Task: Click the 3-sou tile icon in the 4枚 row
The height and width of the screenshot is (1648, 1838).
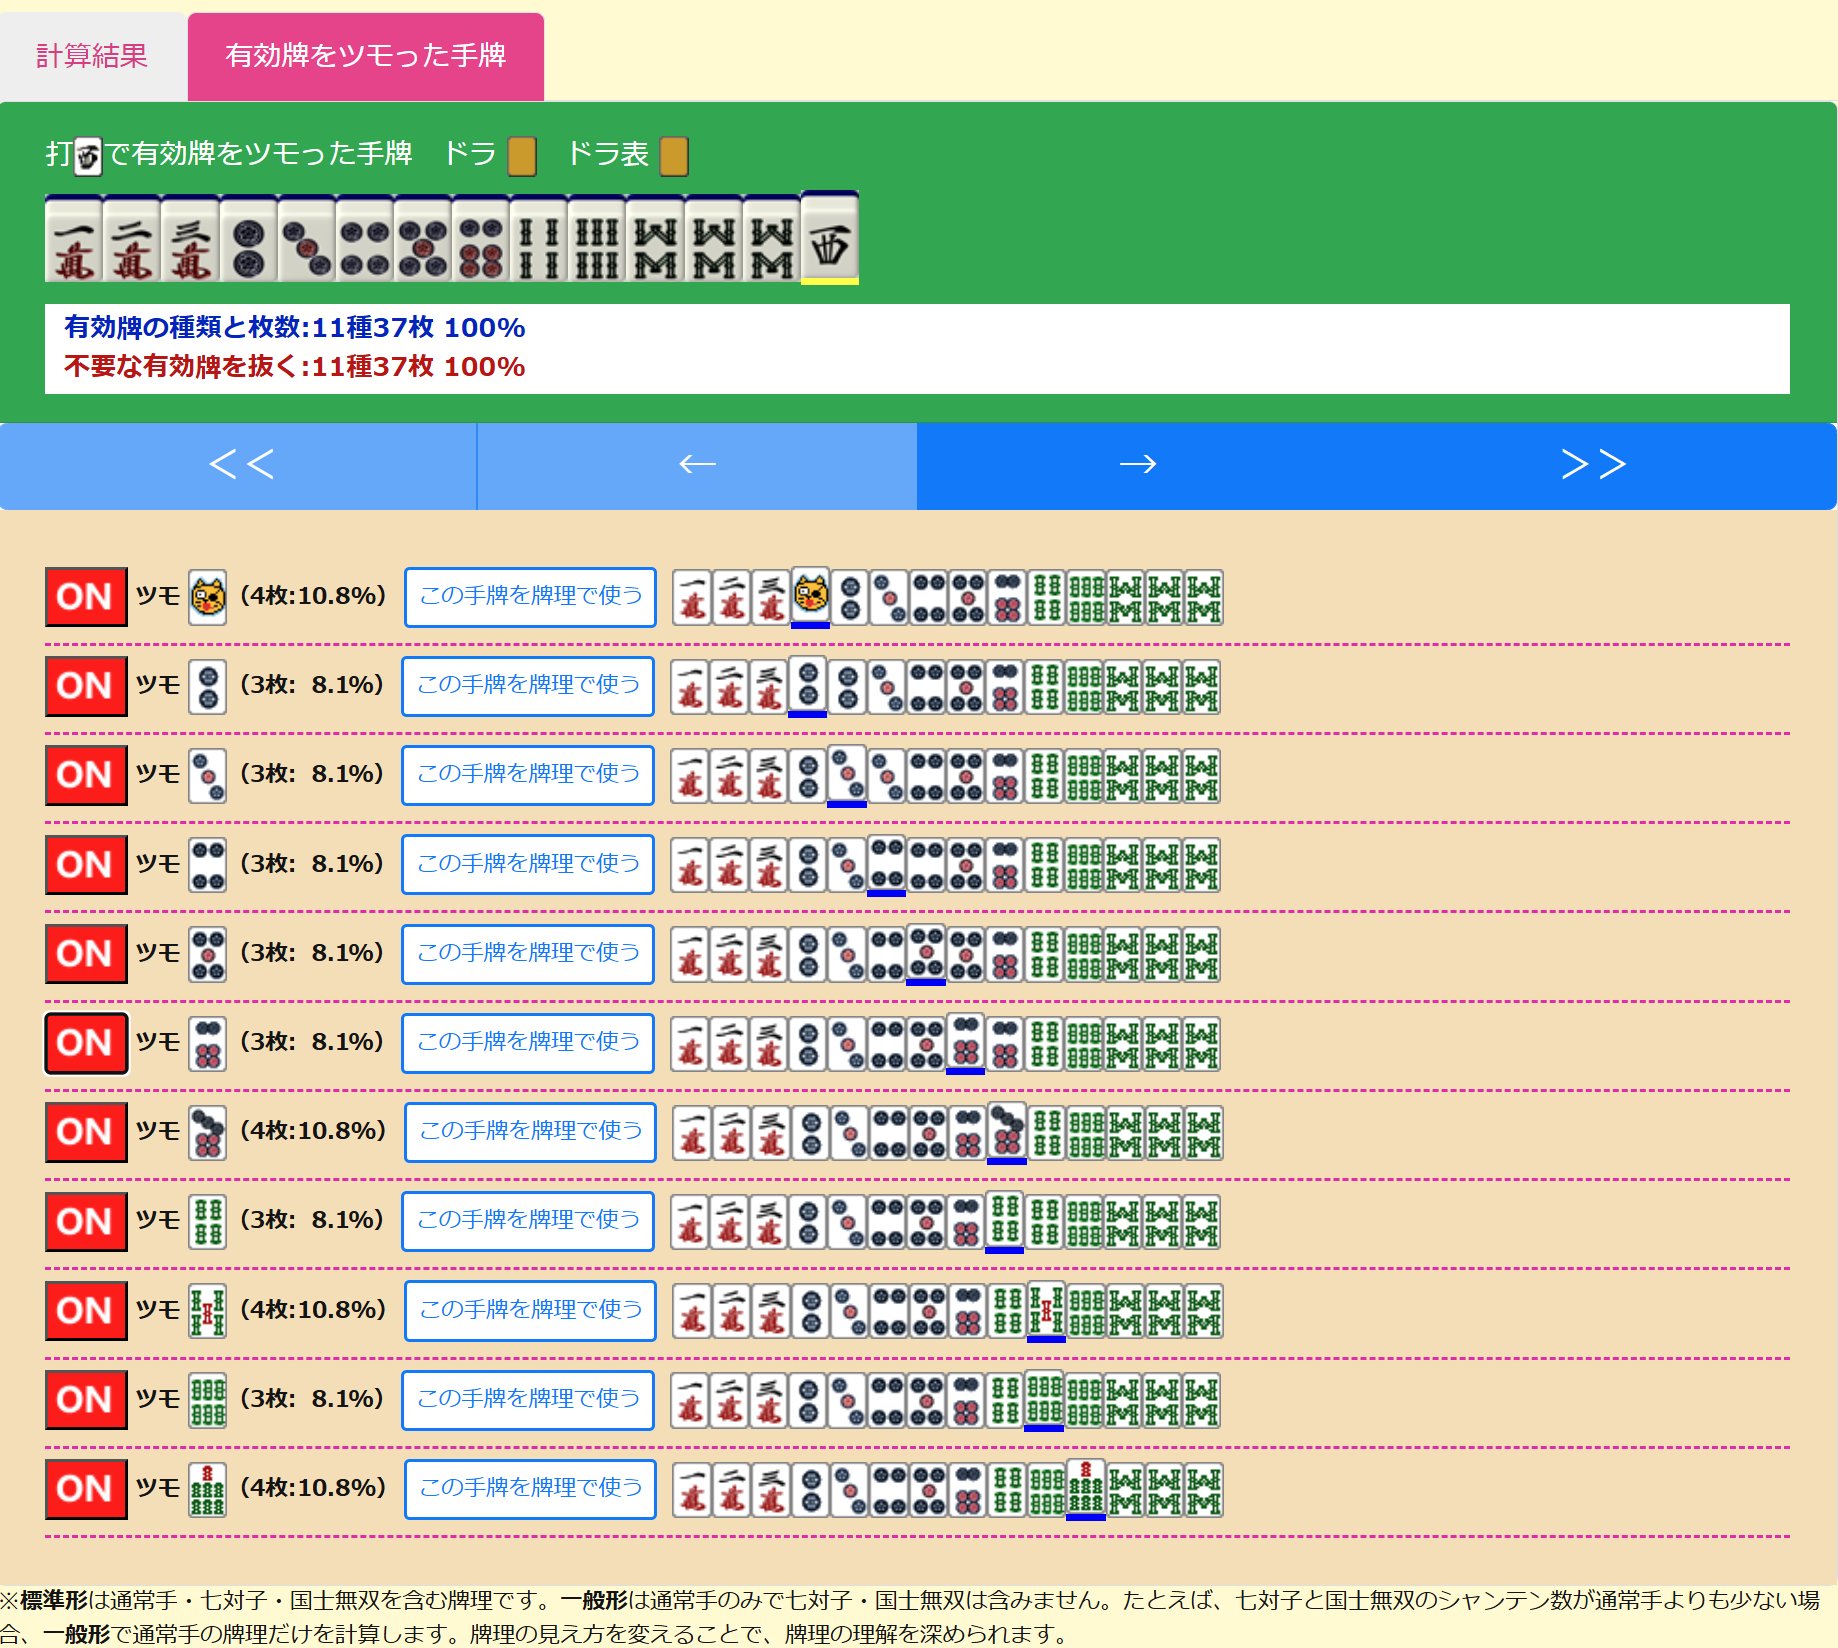Action: [207, 1311]
